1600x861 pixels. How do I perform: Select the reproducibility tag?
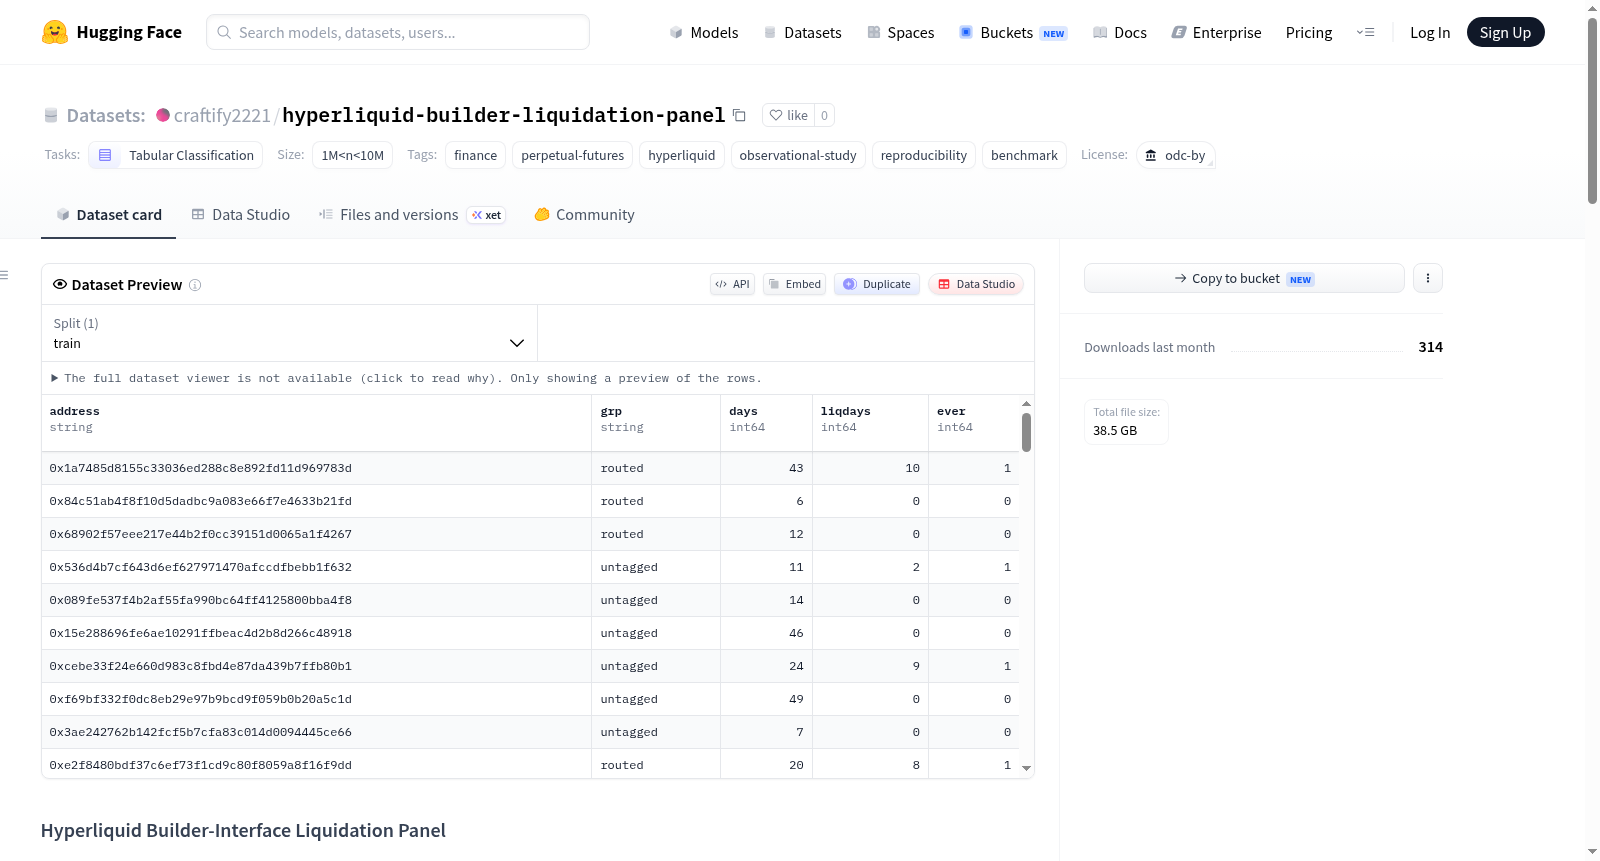point(924,155)
